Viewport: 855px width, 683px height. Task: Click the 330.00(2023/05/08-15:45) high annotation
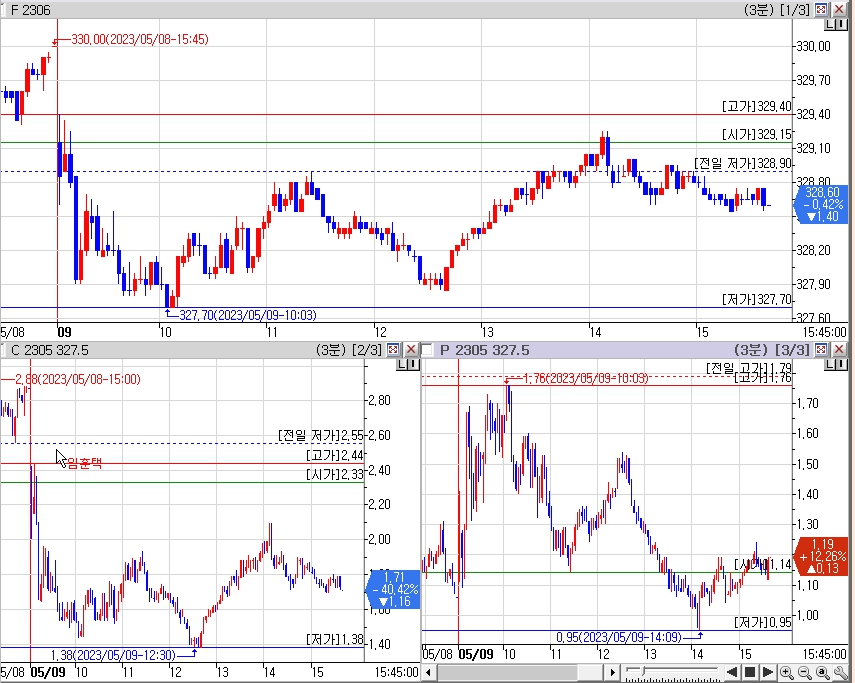[x=140, y=39]
